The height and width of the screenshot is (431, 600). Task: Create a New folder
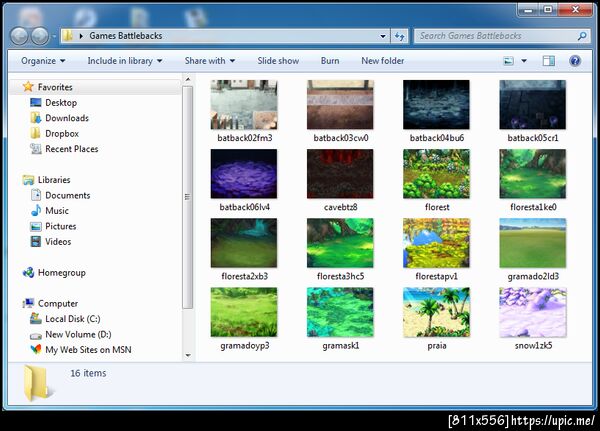383,61
